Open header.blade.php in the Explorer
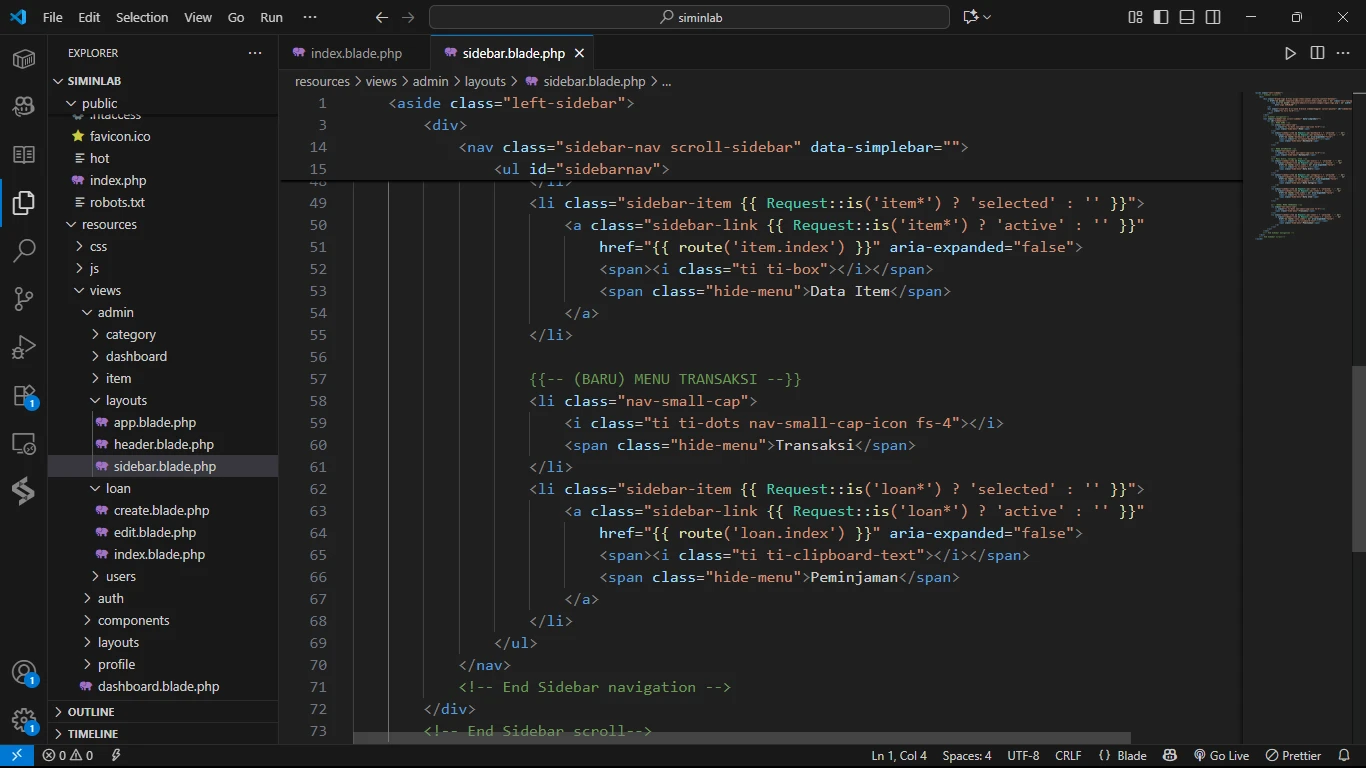This screenshot has width=1366, height=768. point(163,444)
